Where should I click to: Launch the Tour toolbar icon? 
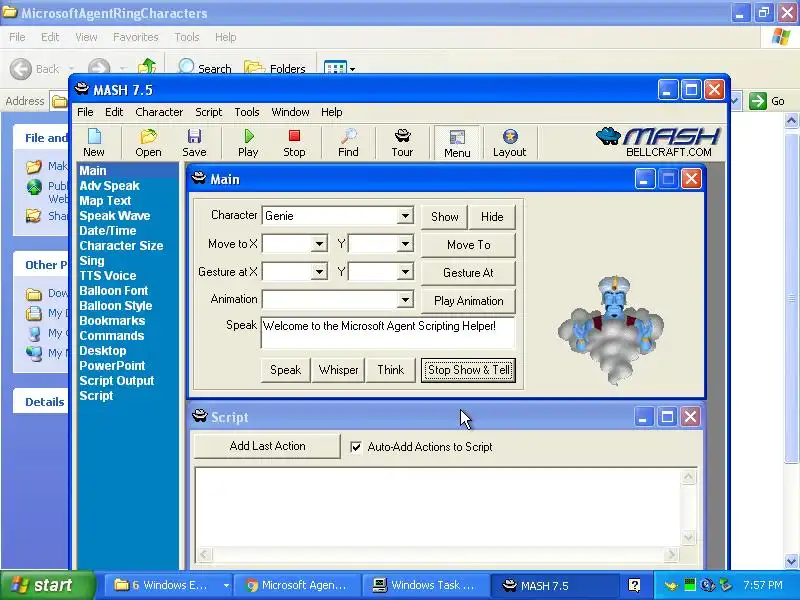tap(403, 143)
